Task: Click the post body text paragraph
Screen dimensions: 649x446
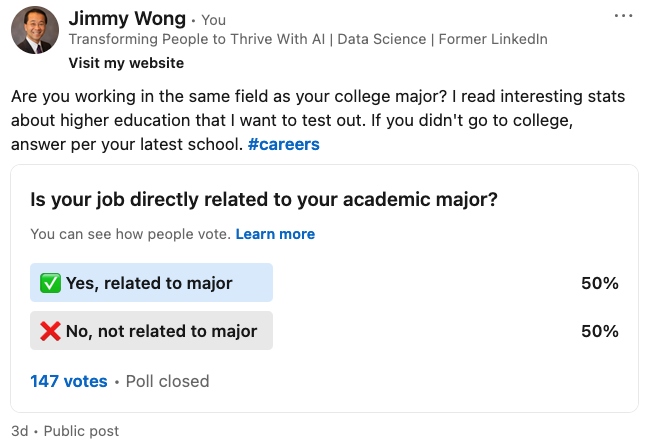Action: (x=317, y=120)
